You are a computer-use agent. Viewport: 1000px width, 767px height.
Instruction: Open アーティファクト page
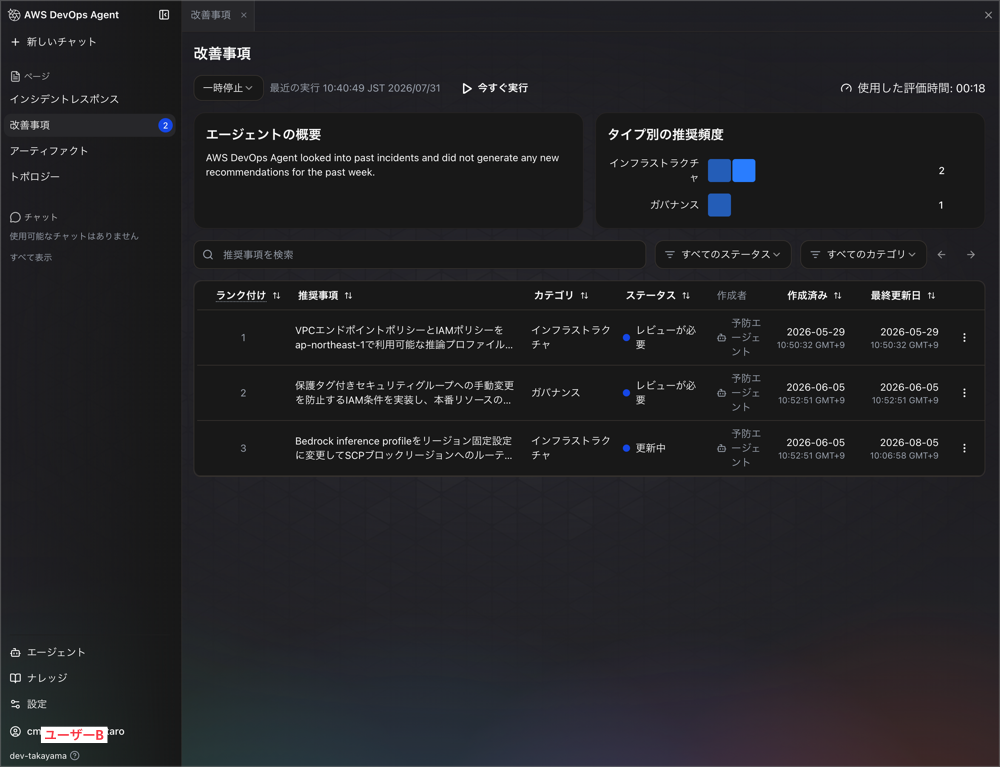(x=48, y=150)
